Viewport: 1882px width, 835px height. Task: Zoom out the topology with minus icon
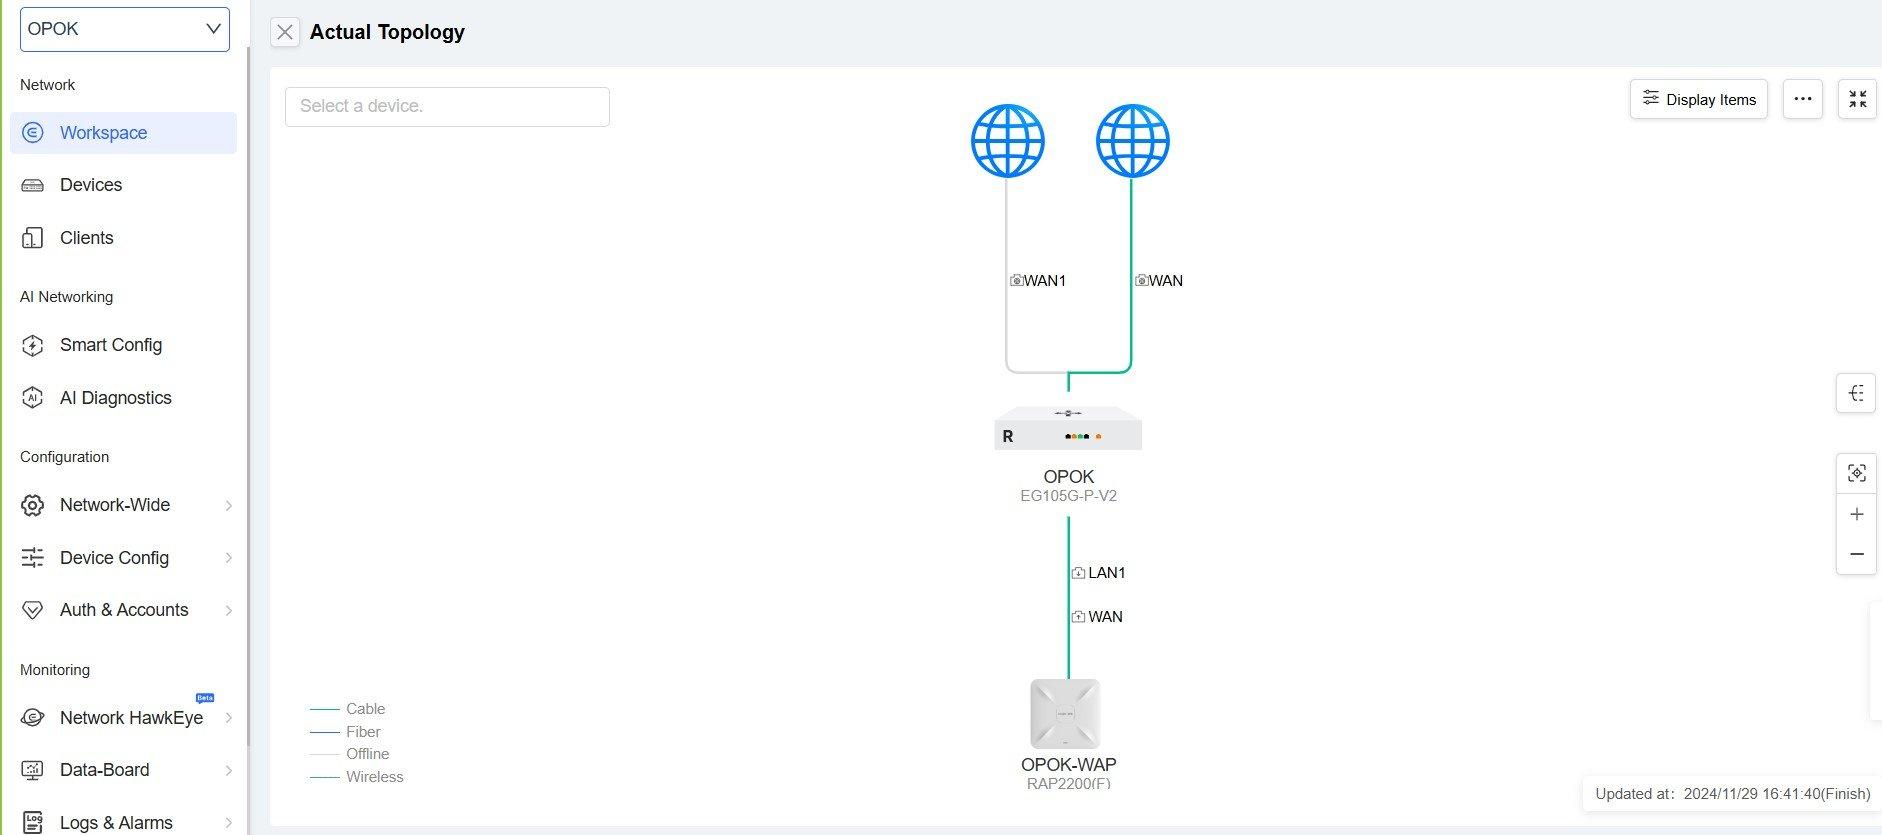[1857, 554]
